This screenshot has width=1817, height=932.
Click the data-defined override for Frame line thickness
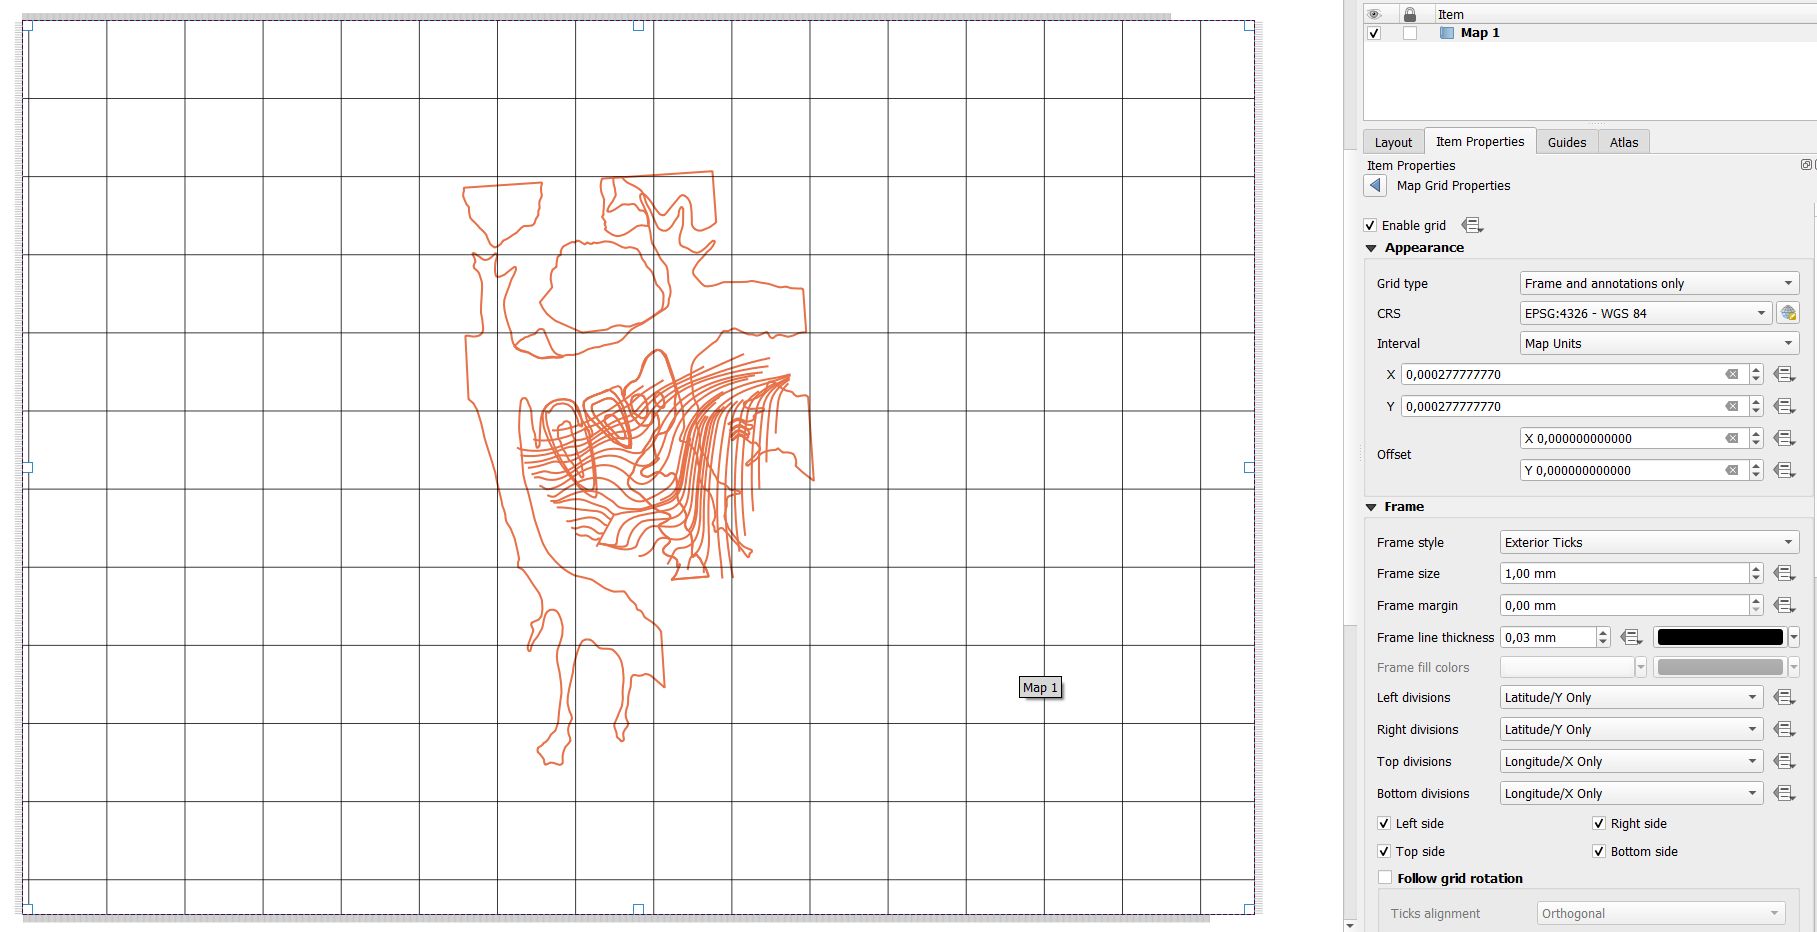[1630, 636]
